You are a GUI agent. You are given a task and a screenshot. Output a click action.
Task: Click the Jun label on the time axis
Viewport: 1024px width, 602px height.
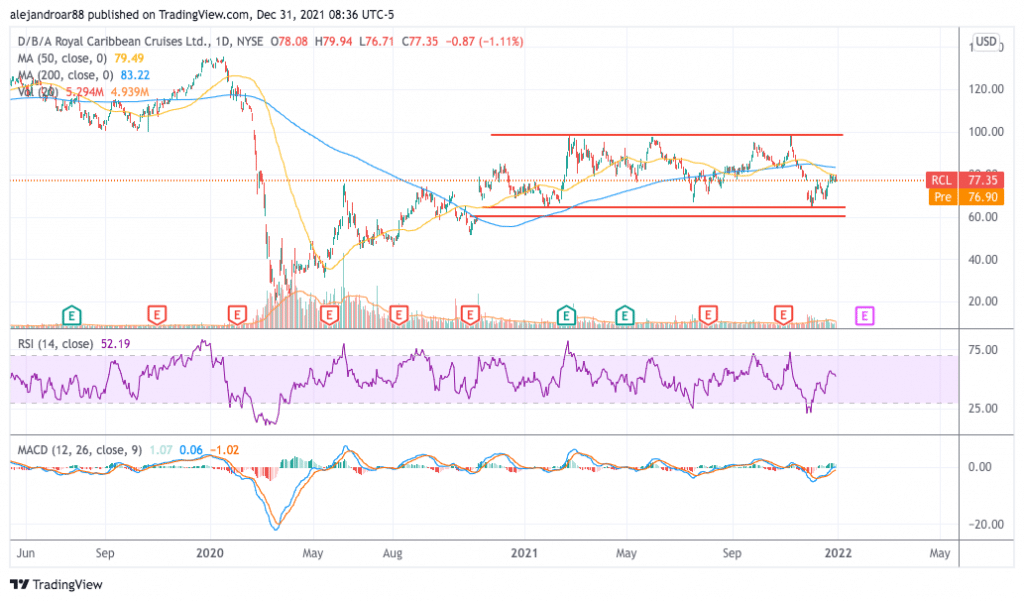(x=25, y=554)
